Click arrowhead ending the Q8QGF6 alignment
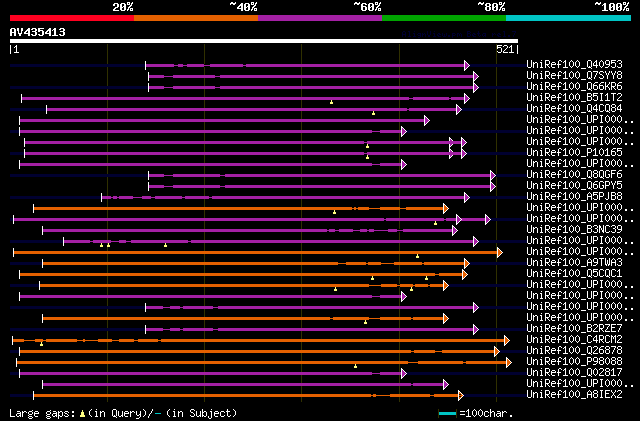 [493, 176]
